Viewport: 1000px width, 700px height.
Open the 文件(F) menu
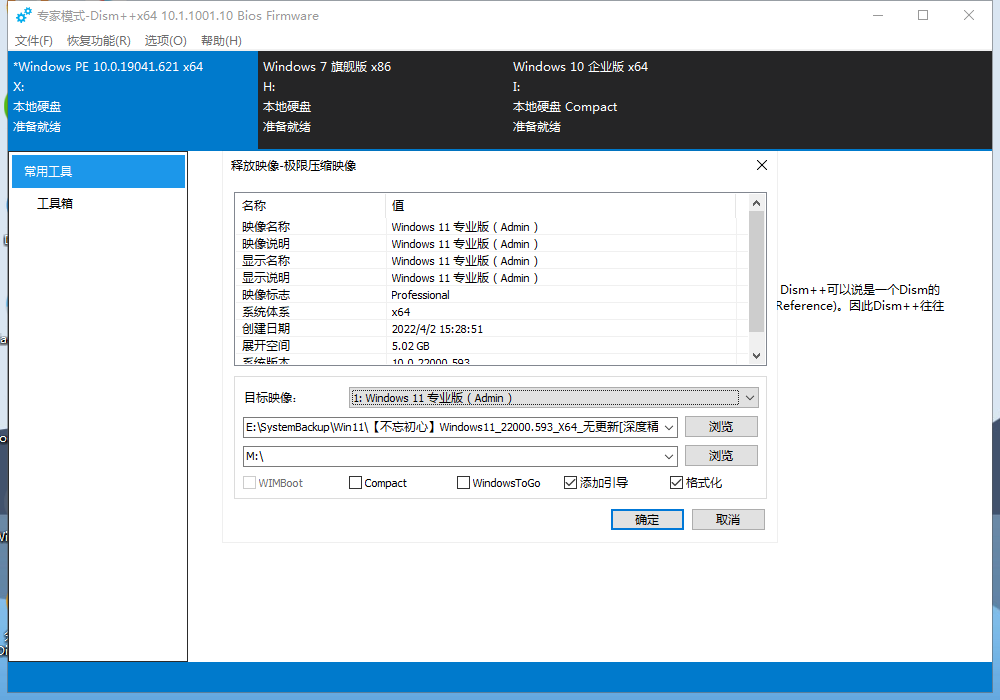point(34,41)
